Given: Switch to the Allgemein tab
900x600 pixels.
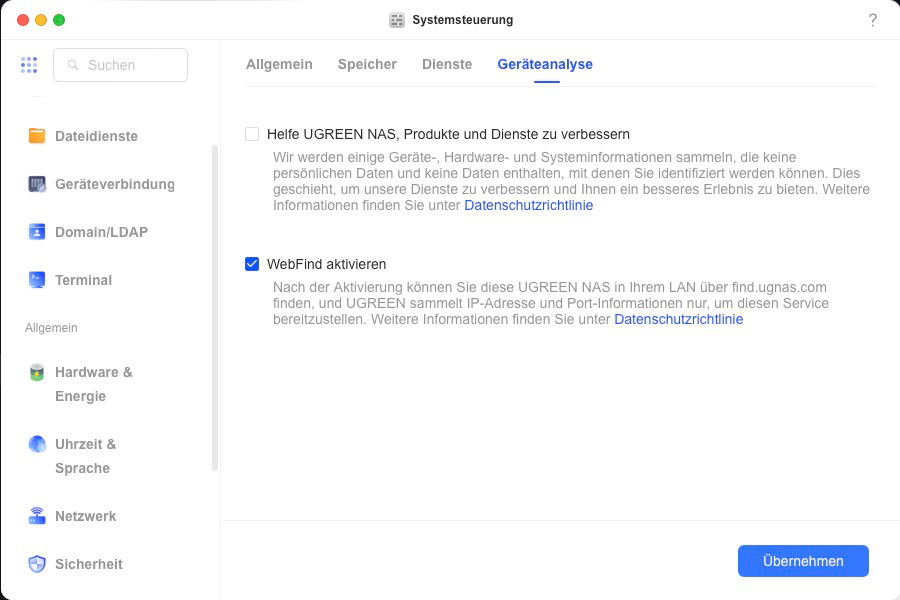Looking at the screenshot, I should [x=279, y=64].
